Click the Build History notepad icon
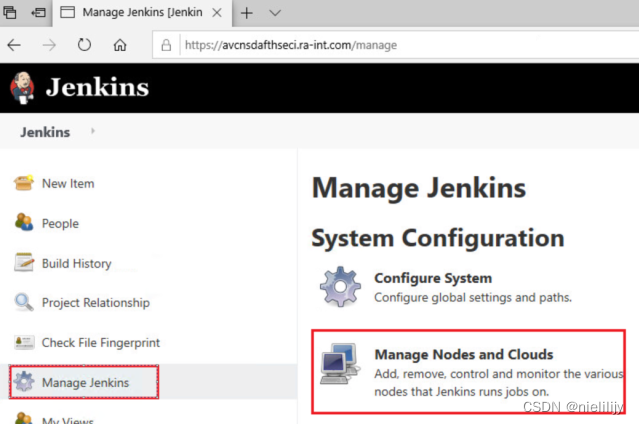The image size is (639, 424). point(24,262)
